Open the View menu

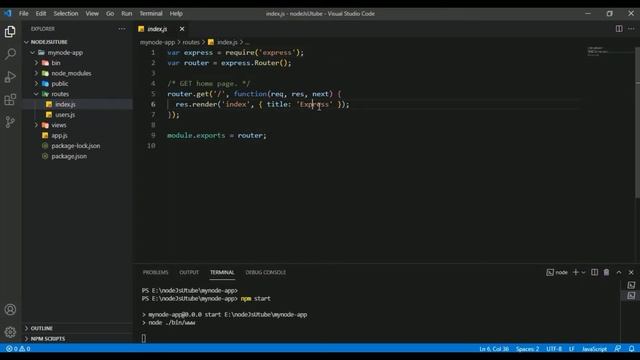(x=92, y=13)
